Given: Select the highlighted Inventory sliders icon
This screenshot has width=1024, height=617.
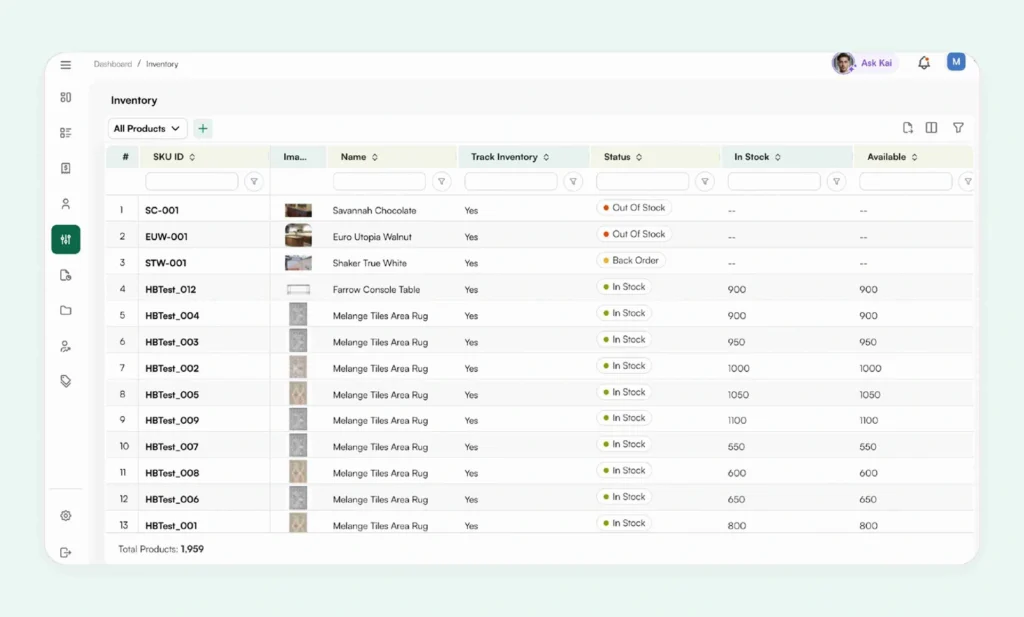Looking at the screenshot, I should 66,239.
